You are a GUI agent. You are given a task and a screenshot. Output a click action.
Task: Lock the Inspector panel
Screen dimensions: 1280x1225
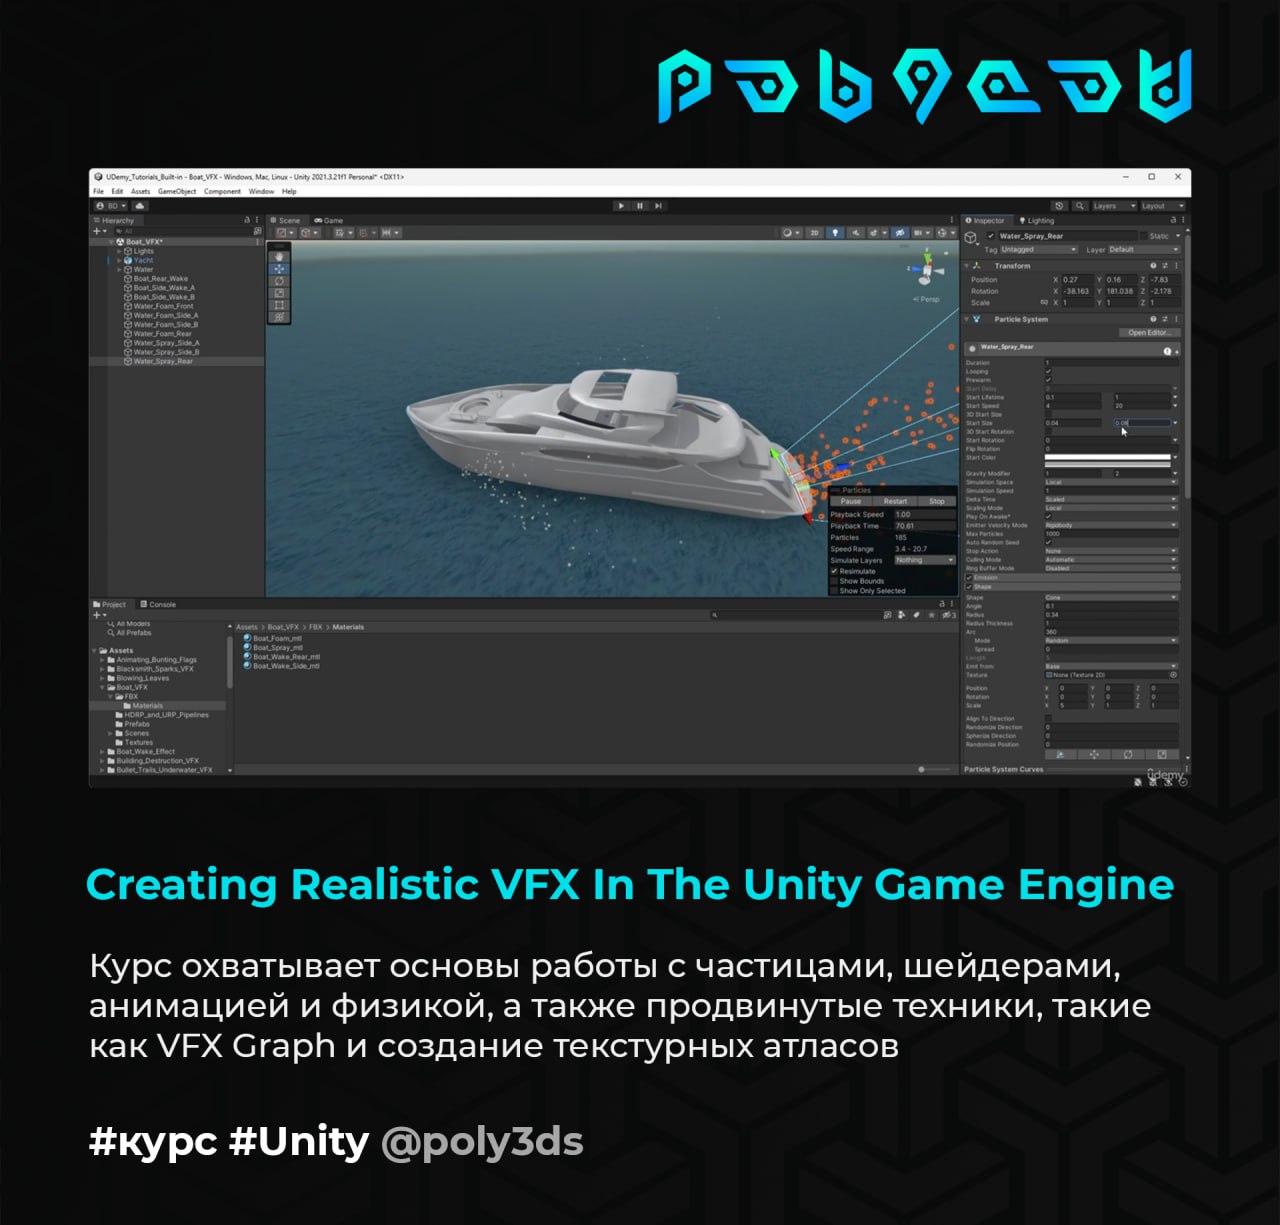click(x=1173, y=220)
